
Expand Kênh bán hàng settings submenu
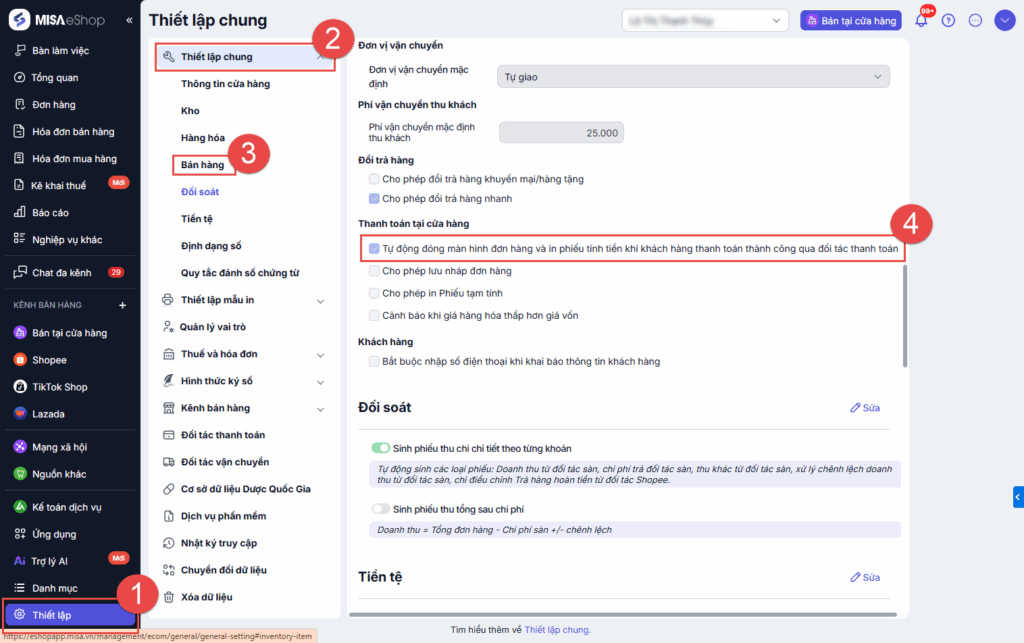[321, 409]
